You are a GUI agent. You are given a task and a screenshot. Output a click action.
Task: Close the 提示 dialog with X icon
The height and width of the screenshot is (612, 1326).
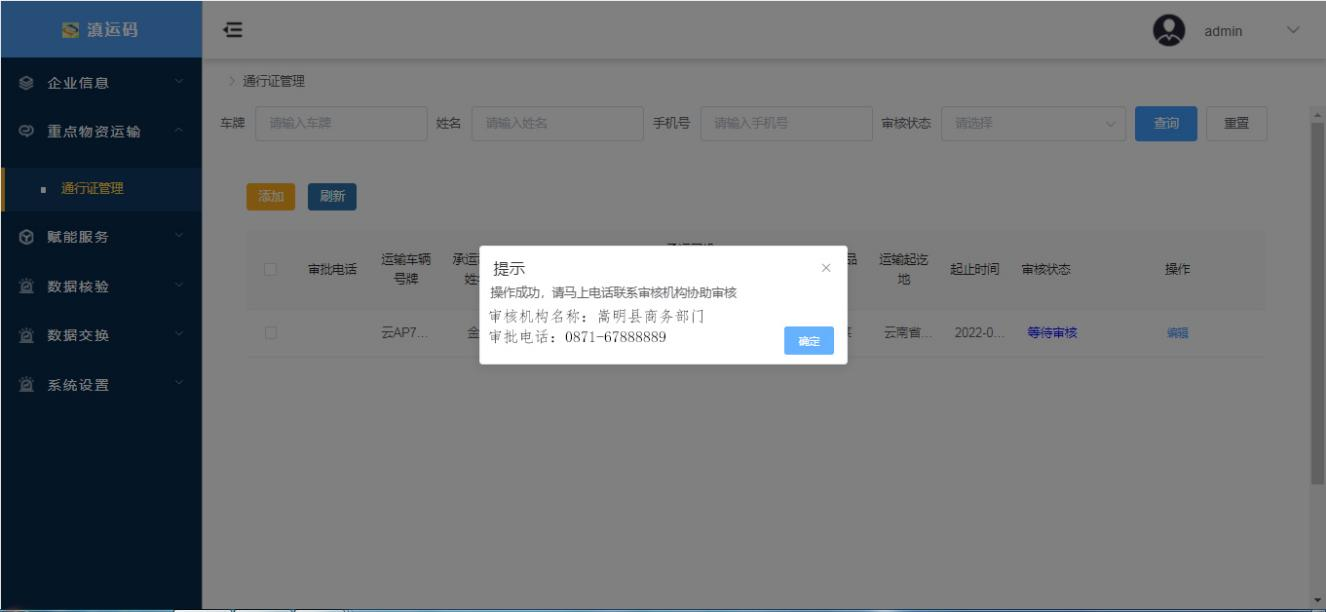825,268
